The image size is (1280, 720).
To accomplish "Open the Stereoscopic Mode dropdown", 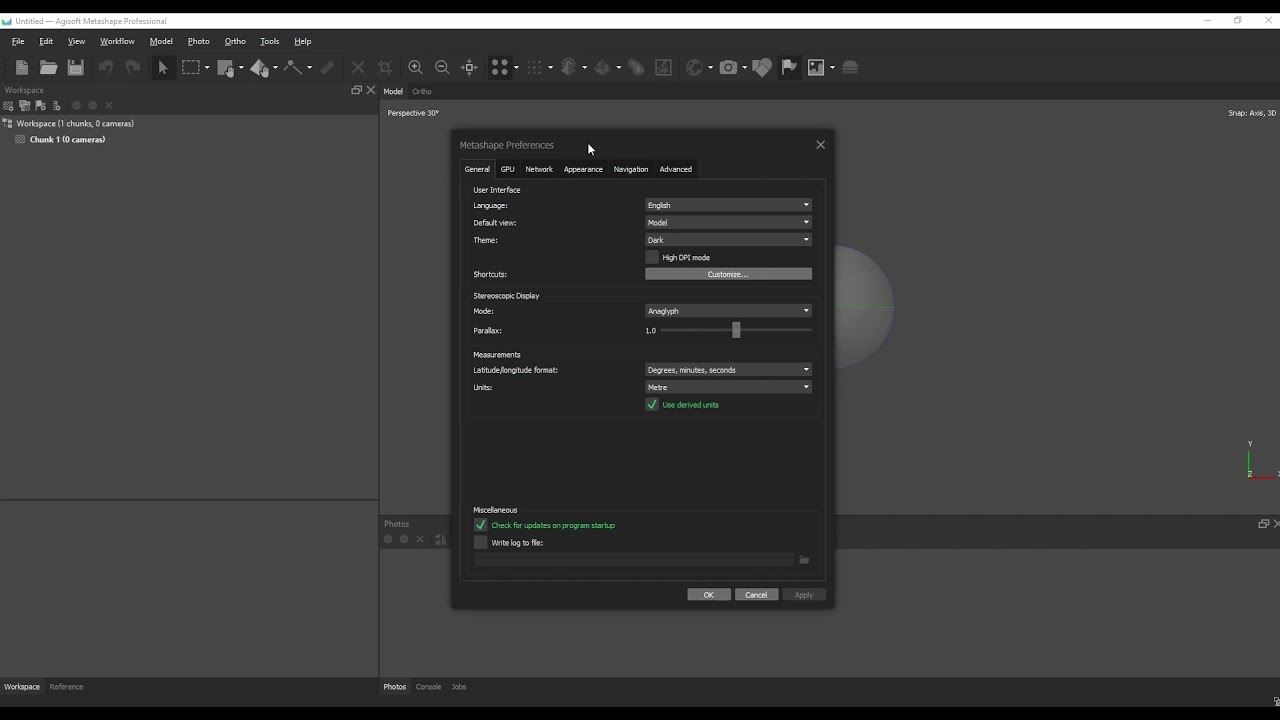I will (728, 311).
